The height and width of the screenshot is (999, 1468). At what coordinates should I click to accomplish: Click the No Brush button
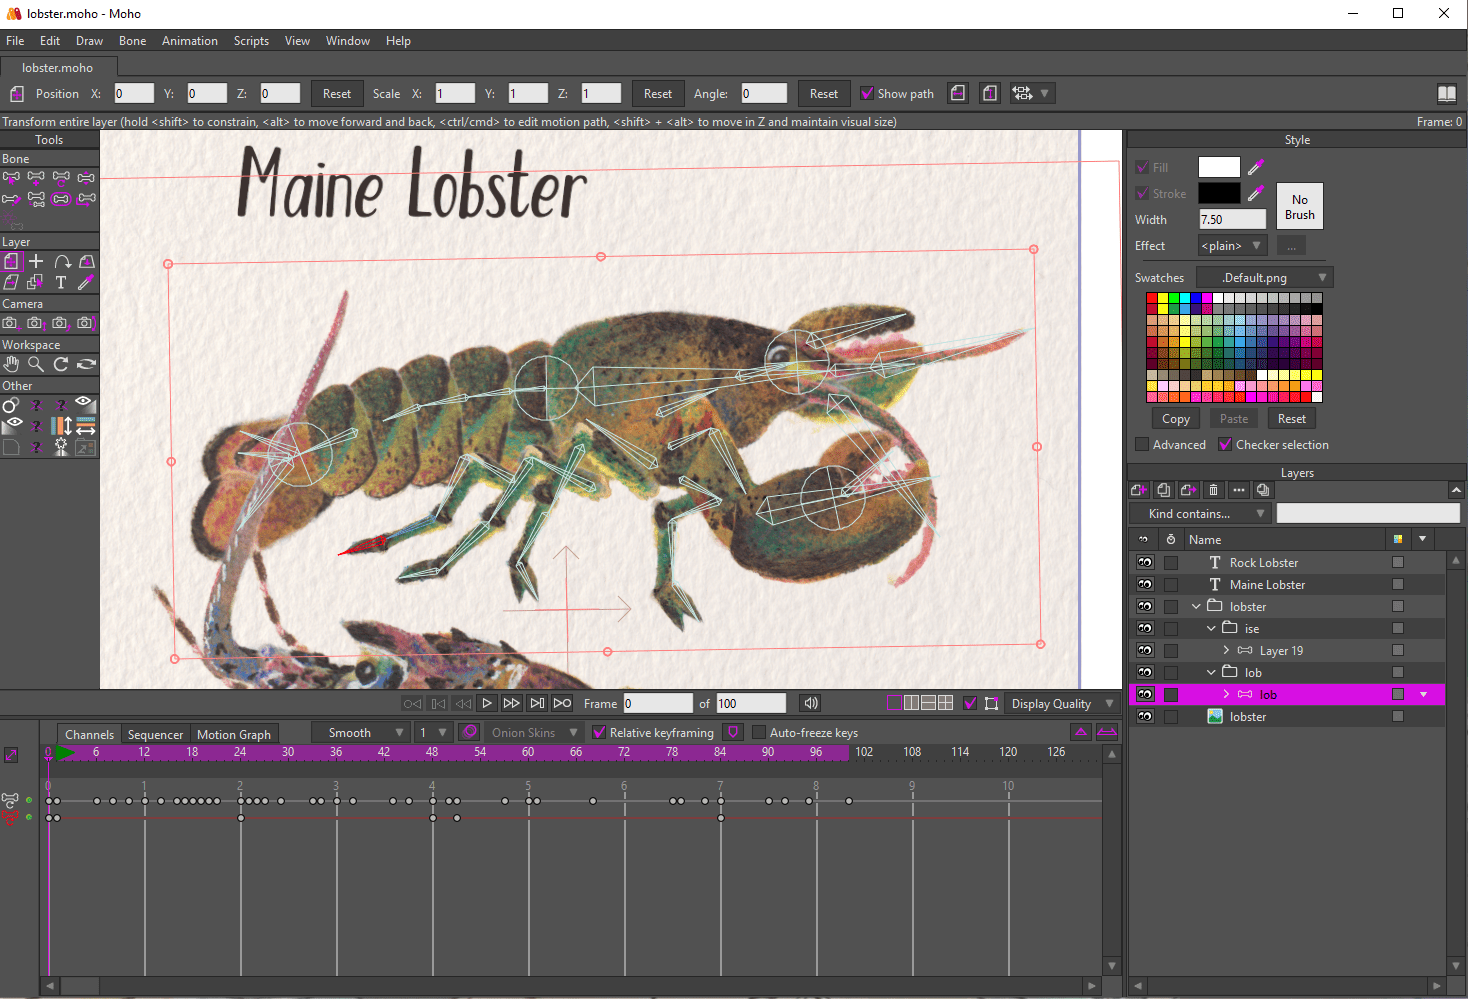(x=1300, y=207)
